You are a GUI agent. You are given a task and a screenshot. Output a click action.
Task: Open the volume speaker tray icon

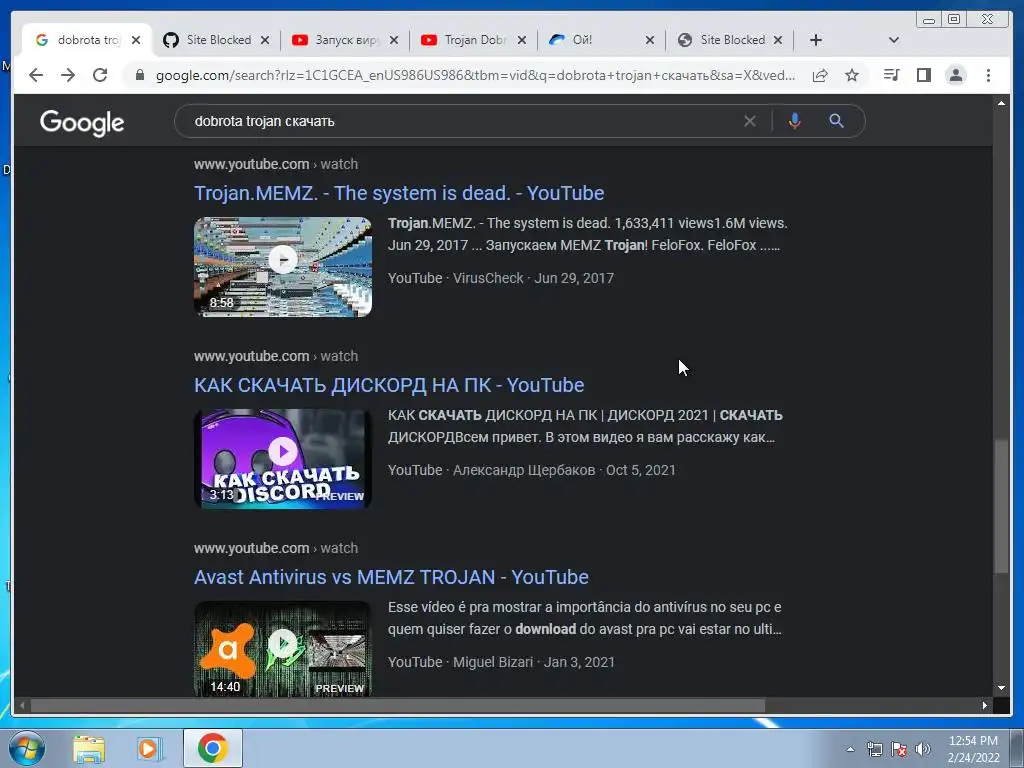click(923, 749)
